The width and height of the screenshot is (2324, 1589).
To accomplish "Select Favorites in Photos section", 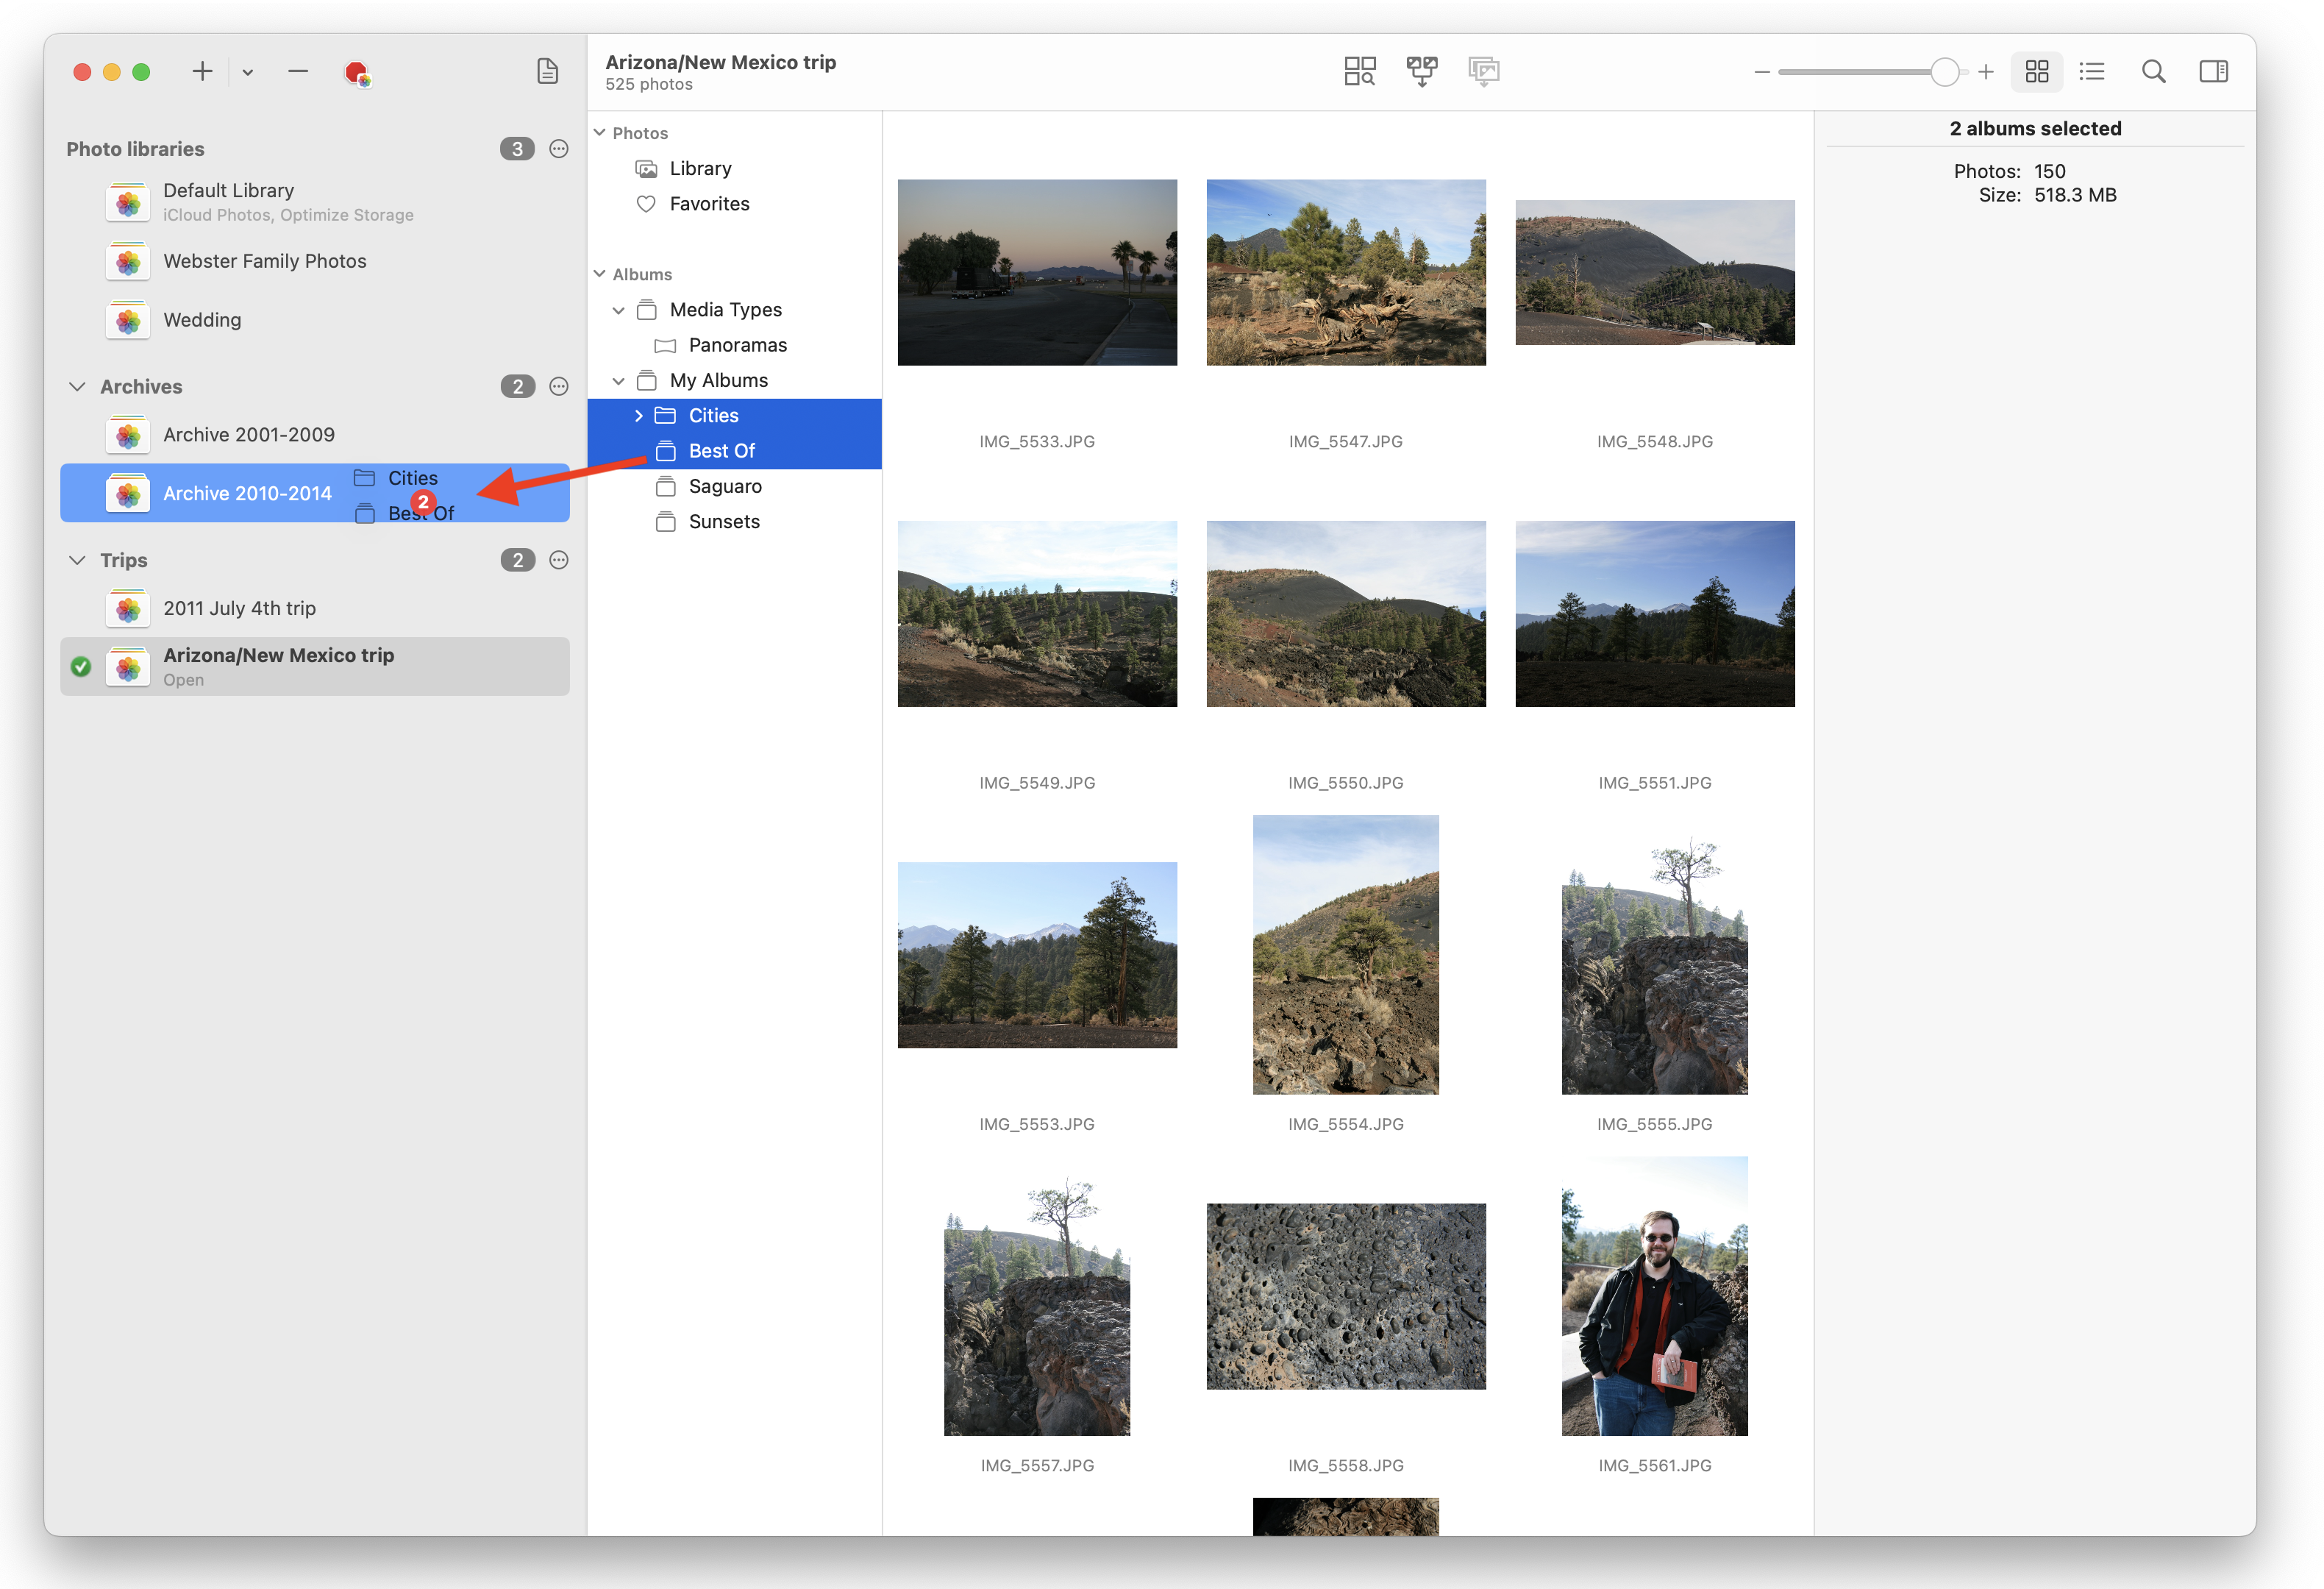I will pos(708,204).
